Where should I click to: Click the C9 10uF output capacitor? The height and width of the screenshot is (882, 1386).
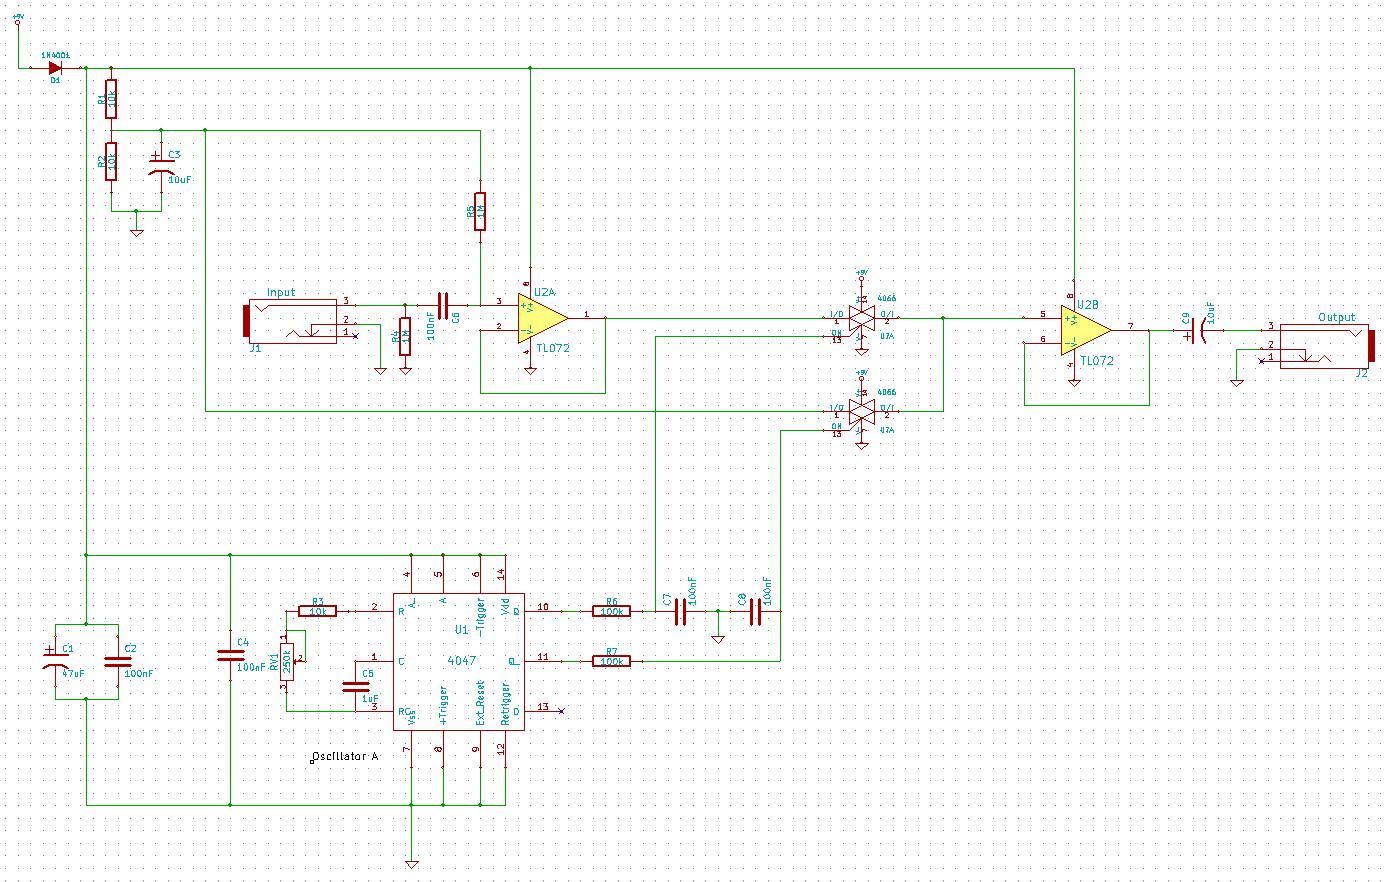pyautogui.click(x=1194, y=333)
